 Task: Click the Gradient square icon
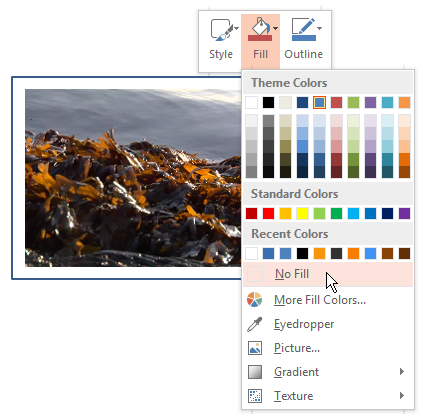coord(255,372)
